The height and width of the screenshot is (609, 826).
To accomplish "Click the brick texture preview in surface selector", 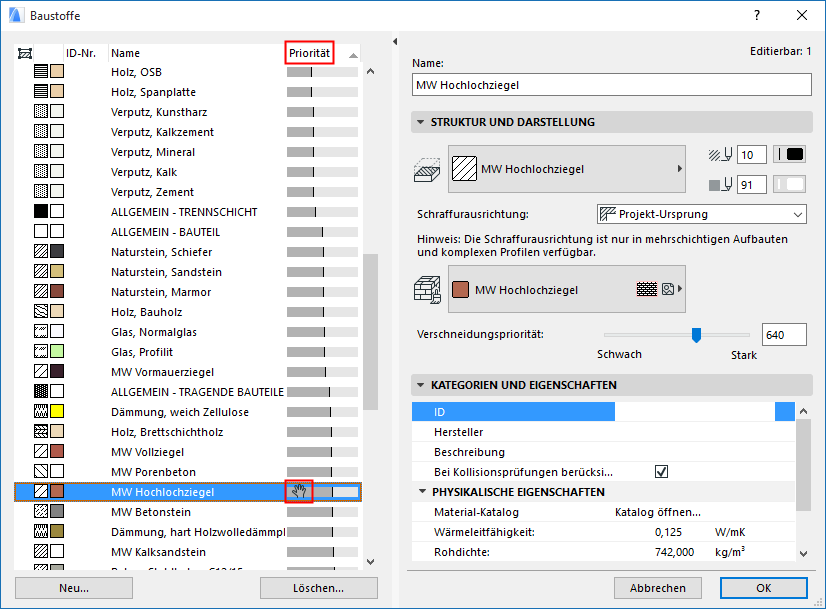I will pyautogui.click(x=647, y=289).
